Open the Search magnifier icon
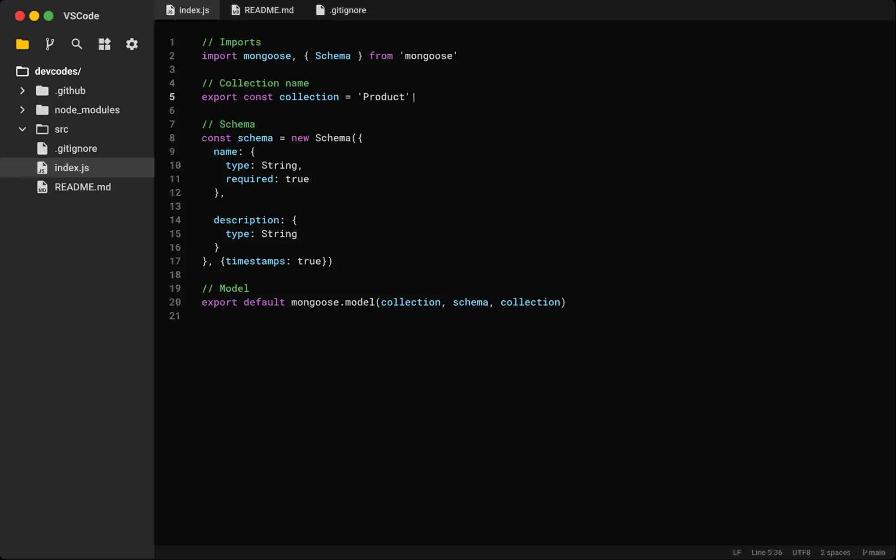This screenshot has height=560, width=896. pos(77,44)
